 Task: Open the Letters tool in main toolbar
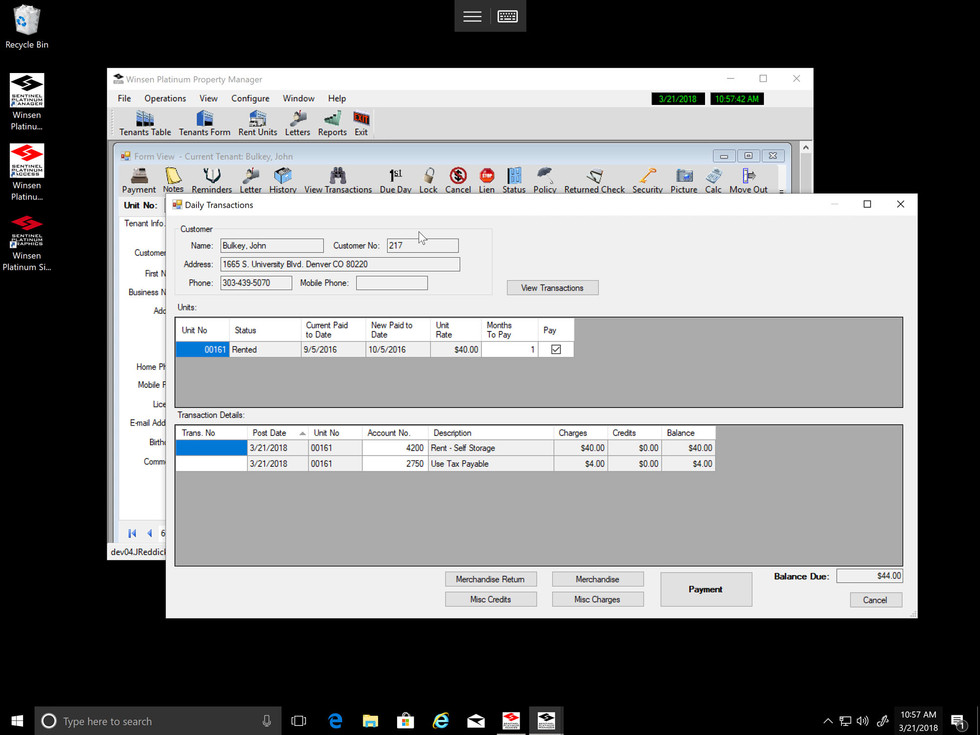click(x=298, y=123)
